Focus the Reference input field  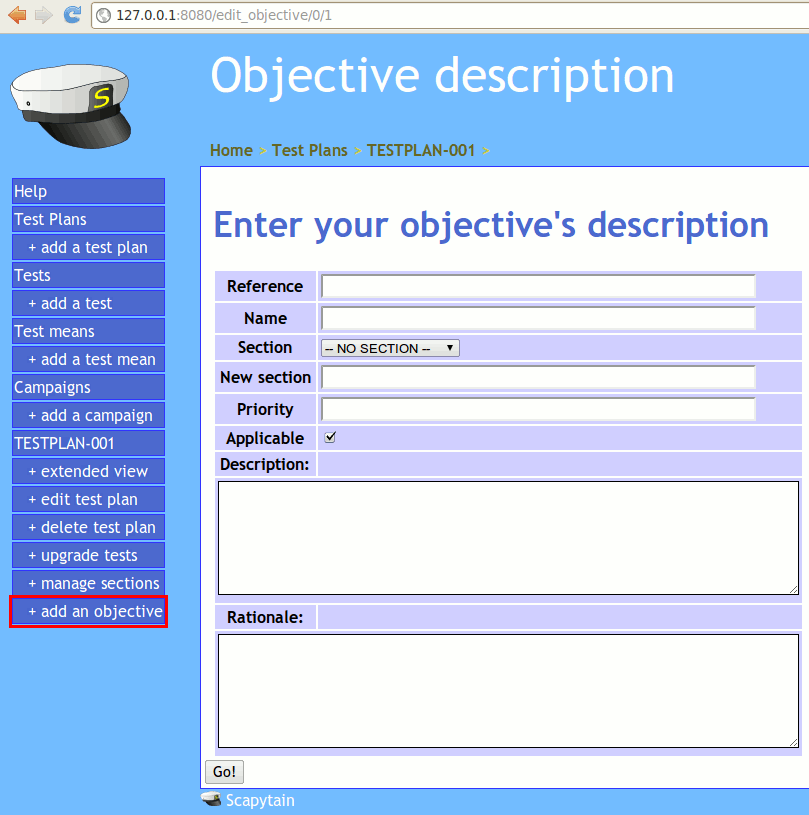[537, 286]
